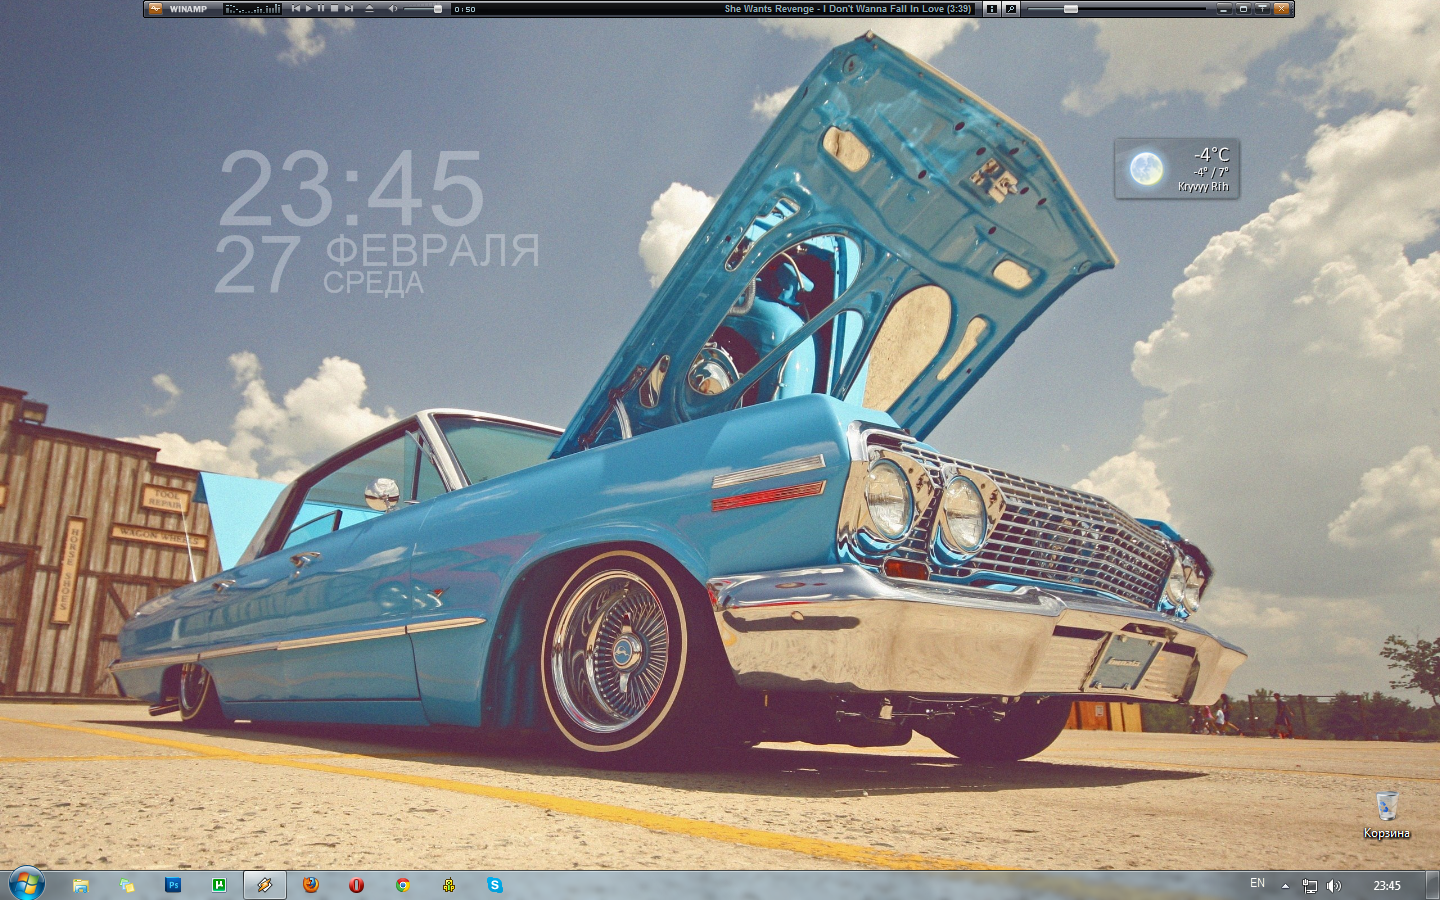The height and width of the screenshot is (900, 1440).
Task: Open Skype from the taskbar
Action: pyautogui.click(x=495, y=885)
